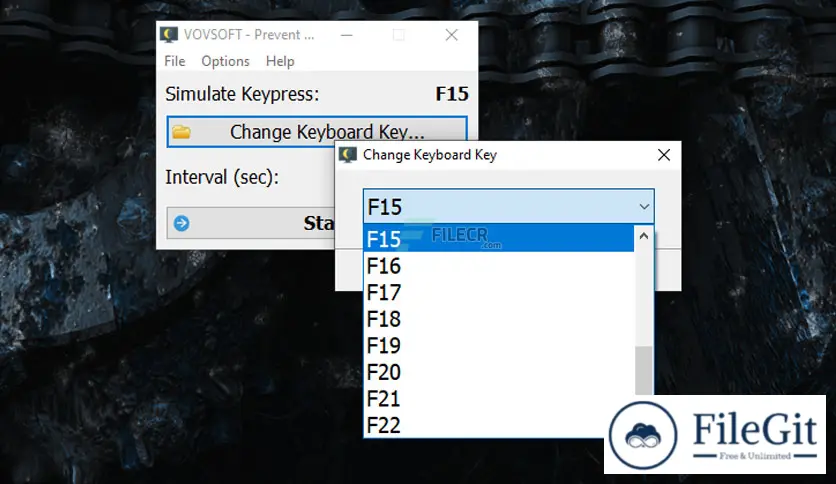
Task: Select F21 from the list
Action: tap(499, 399)
